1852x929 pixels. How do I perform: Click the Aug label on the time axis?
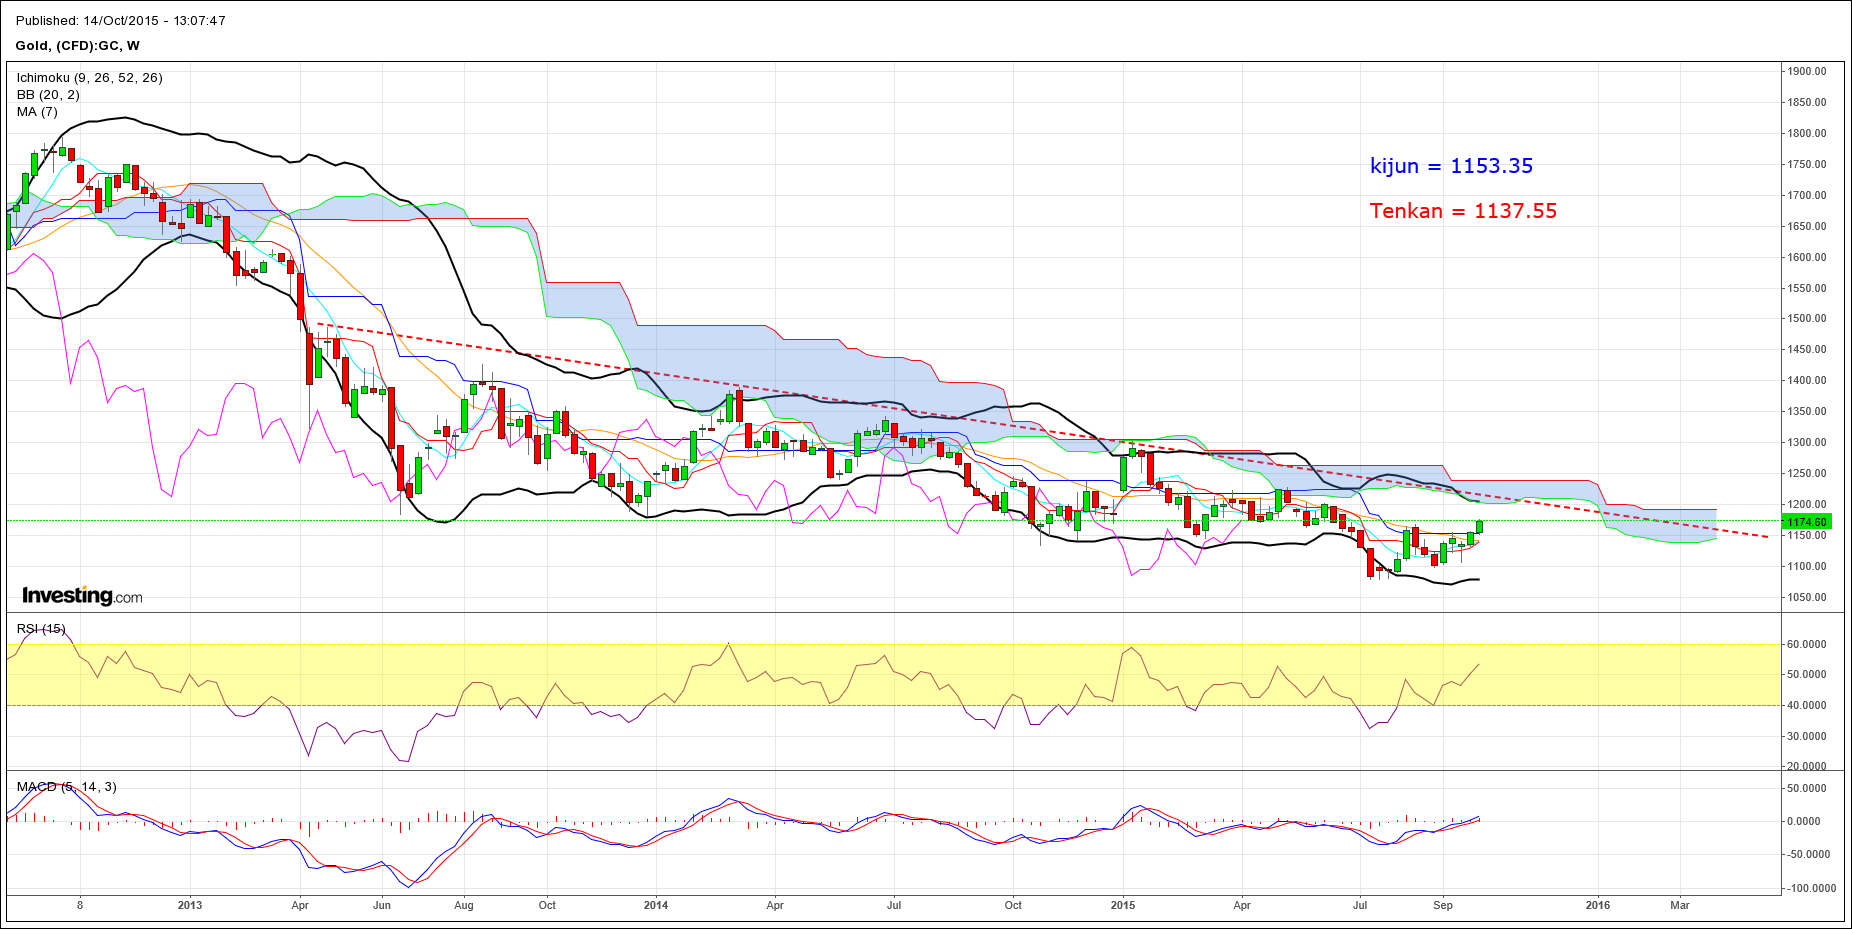(464, 905)
